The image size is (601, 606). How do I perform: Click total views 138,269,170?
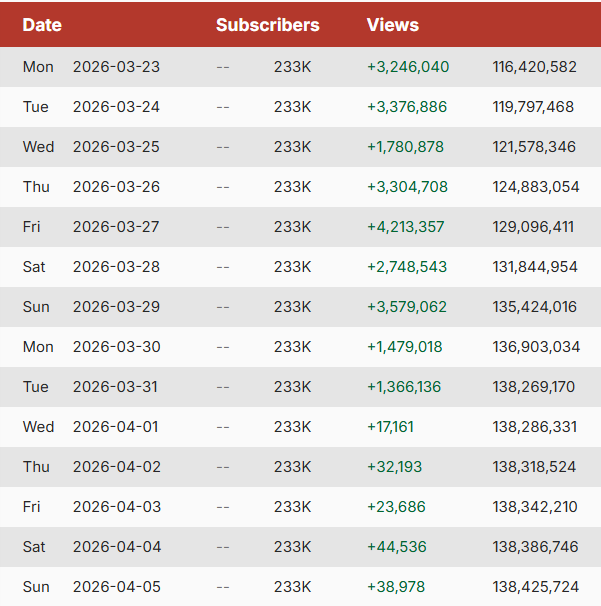coord(533,387)
